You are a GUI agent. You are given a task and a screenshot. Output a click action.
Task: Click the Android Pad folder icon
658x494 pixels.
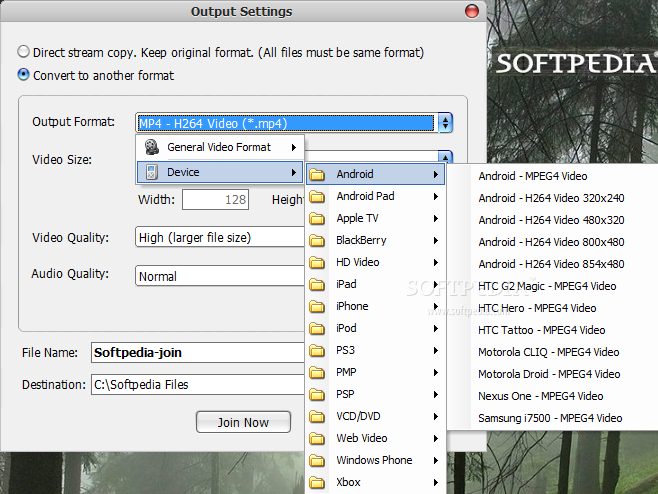(317, 196)
